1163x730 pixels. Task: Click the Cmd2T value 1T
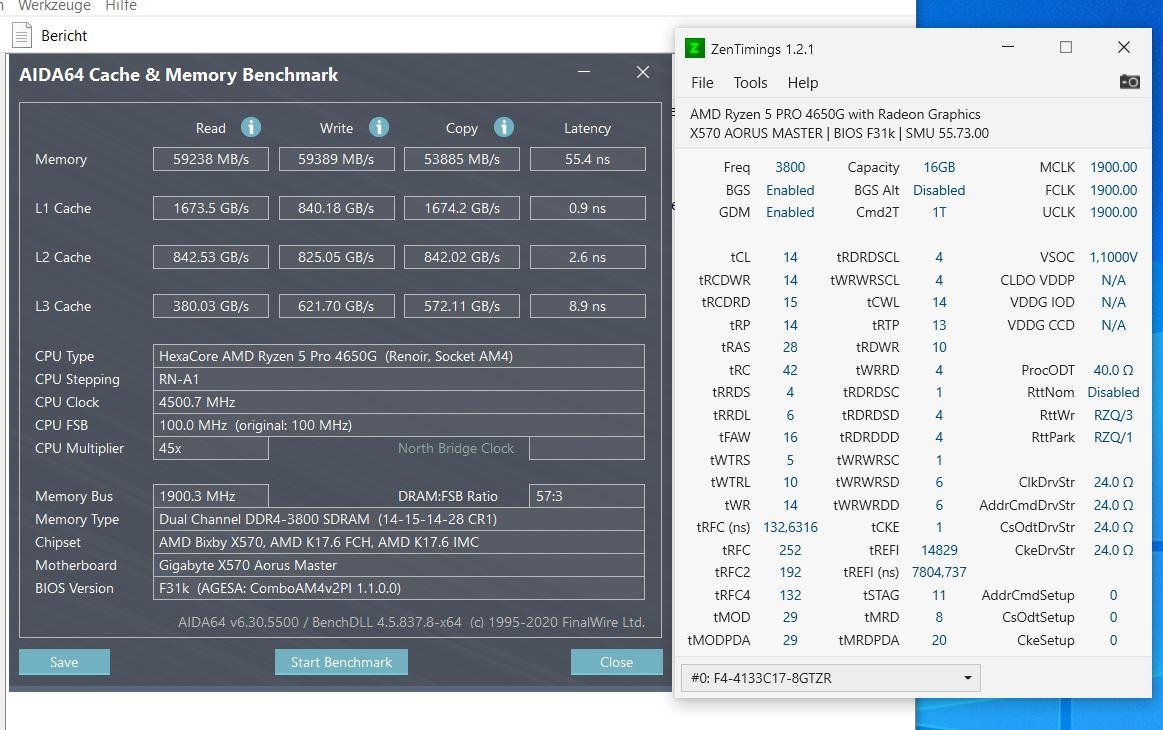coord(939,212)
